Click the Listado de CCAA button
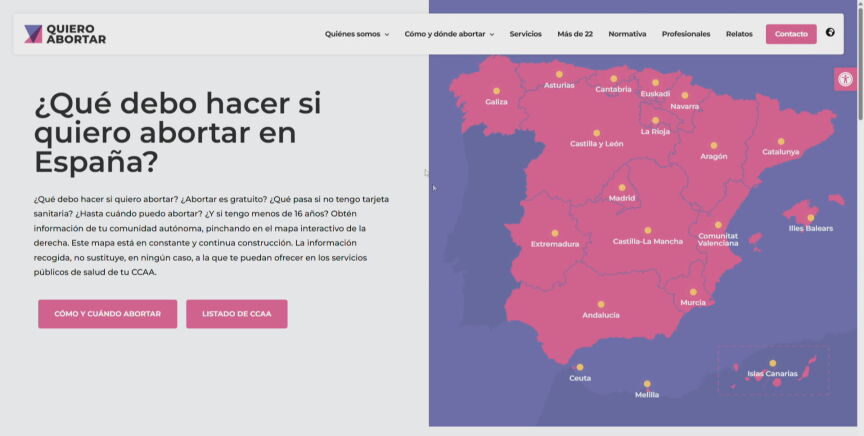The image size is (864, 436). [x=236, y=314]
